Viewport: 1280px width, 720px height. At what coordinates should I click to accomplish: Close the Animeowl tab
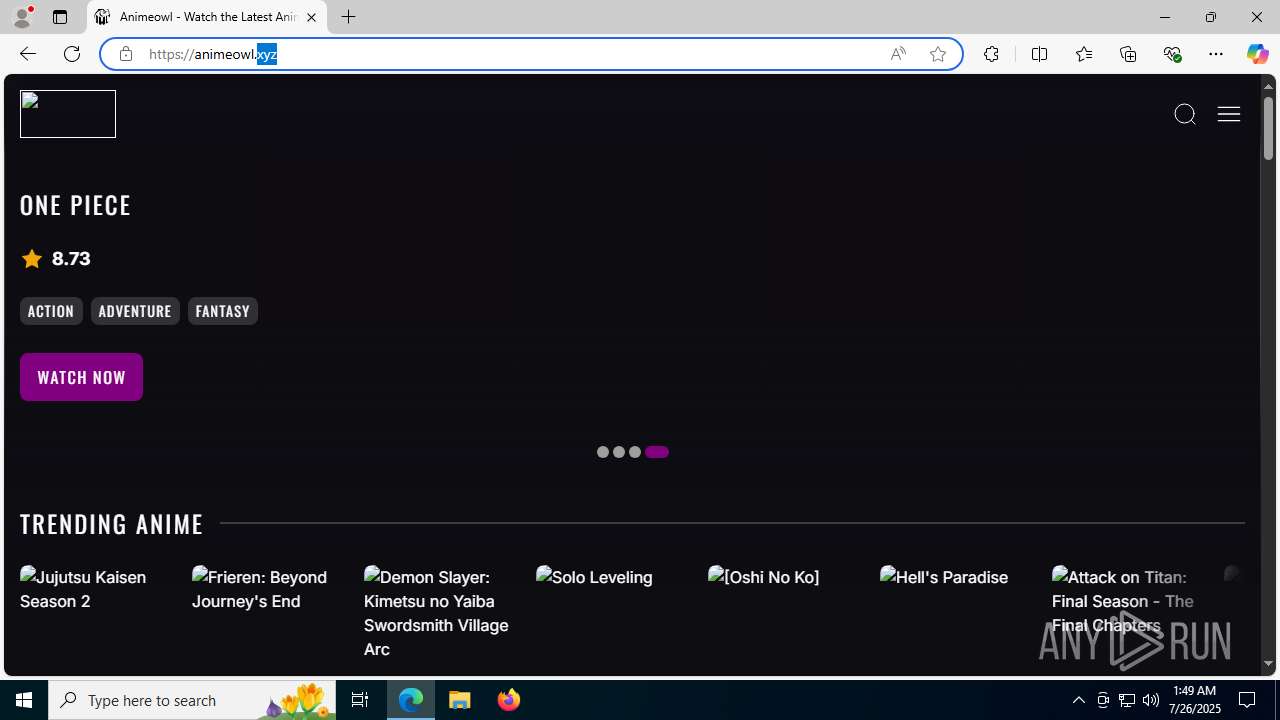pyautogui.click(x=311, y=17)
